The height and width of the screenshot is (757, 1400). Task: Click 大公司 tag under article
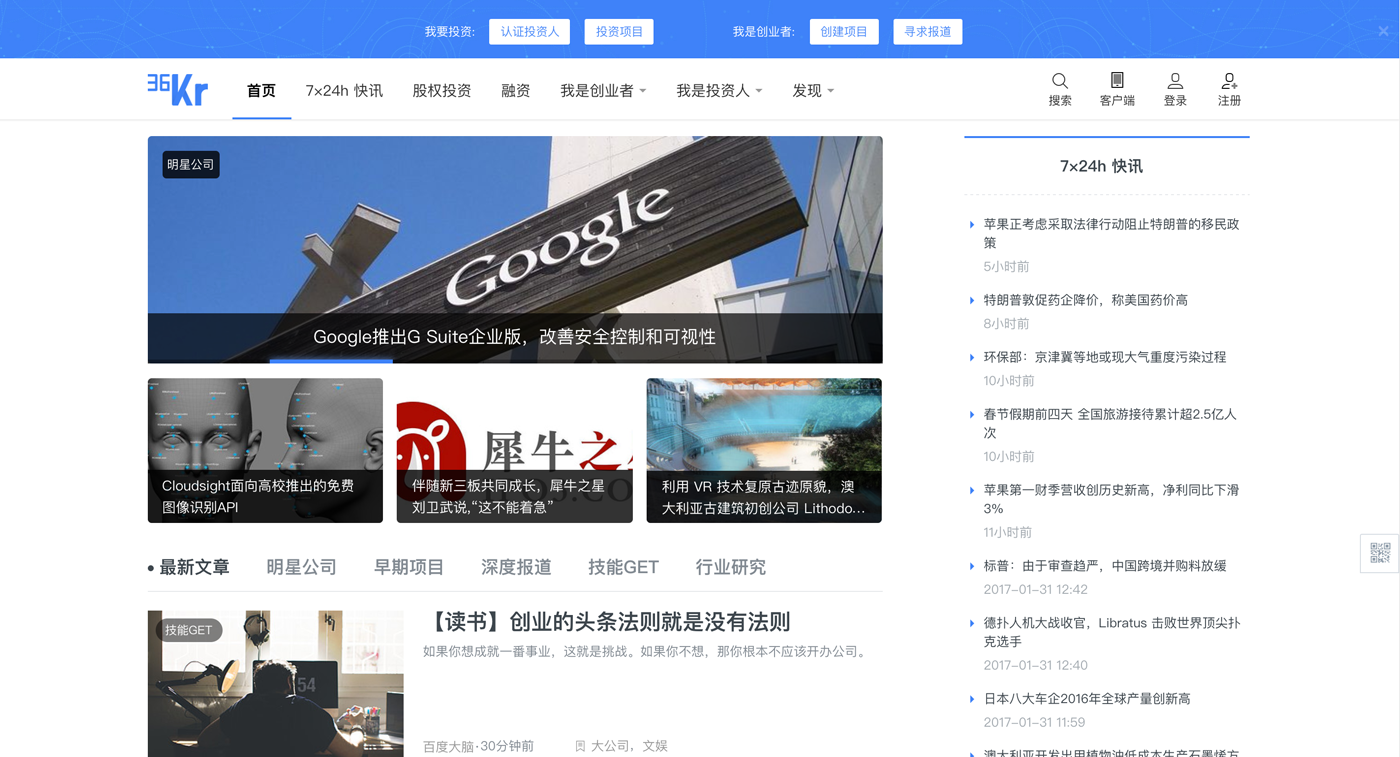[610, 746]
